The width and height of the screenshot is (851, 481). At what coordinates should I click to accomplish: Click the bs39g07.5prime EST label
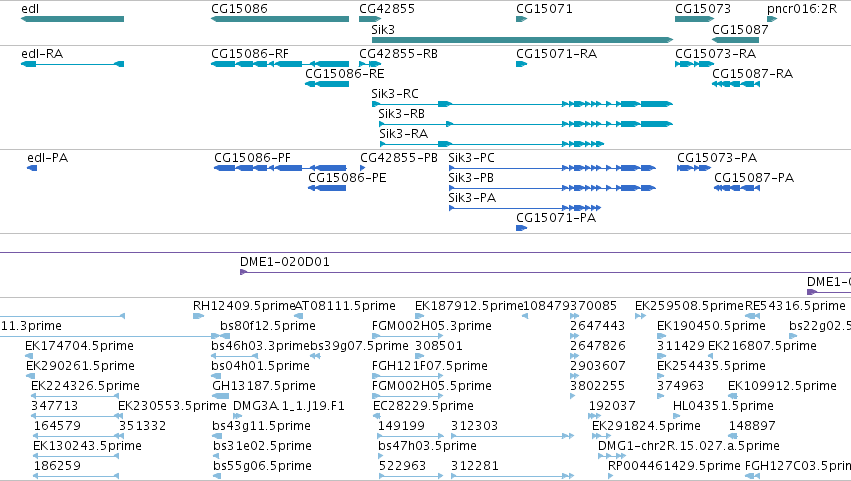[359, 346]
